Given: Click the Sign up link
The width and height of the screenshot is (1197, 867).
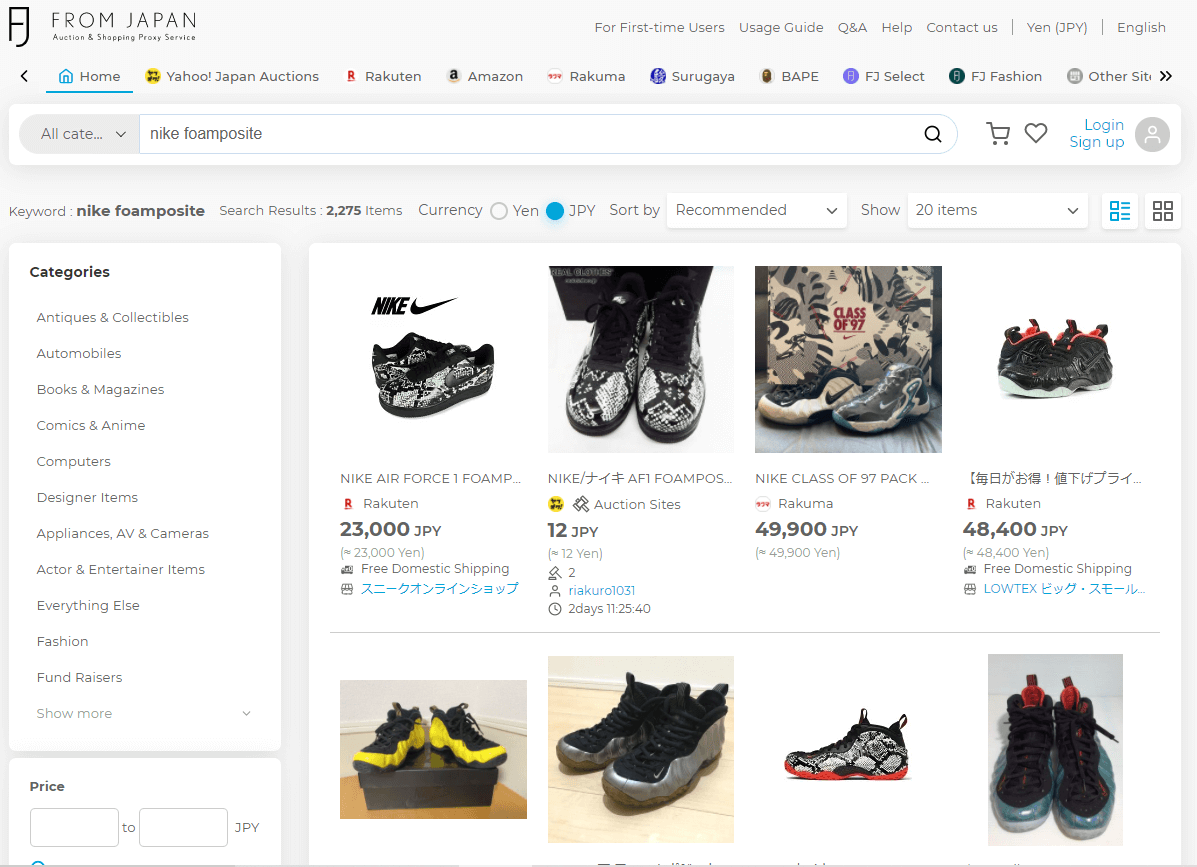Looking at the screenshot, I should pyautogui.click(x=1097, y=142).
